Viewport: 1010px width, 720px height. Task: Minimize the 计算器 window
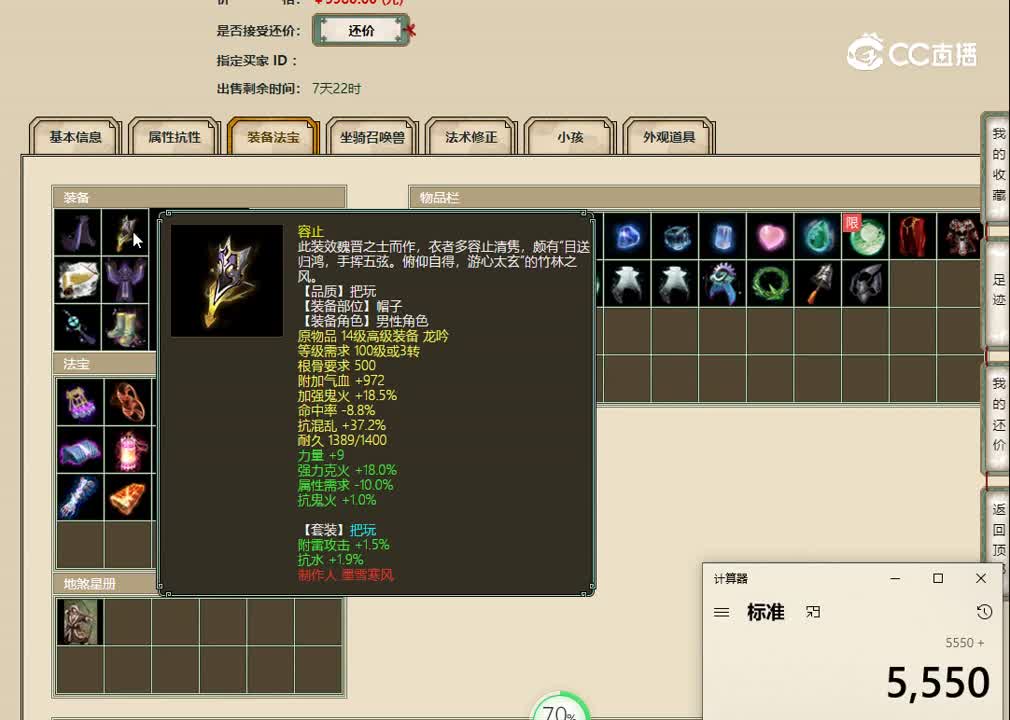[895, 578]
